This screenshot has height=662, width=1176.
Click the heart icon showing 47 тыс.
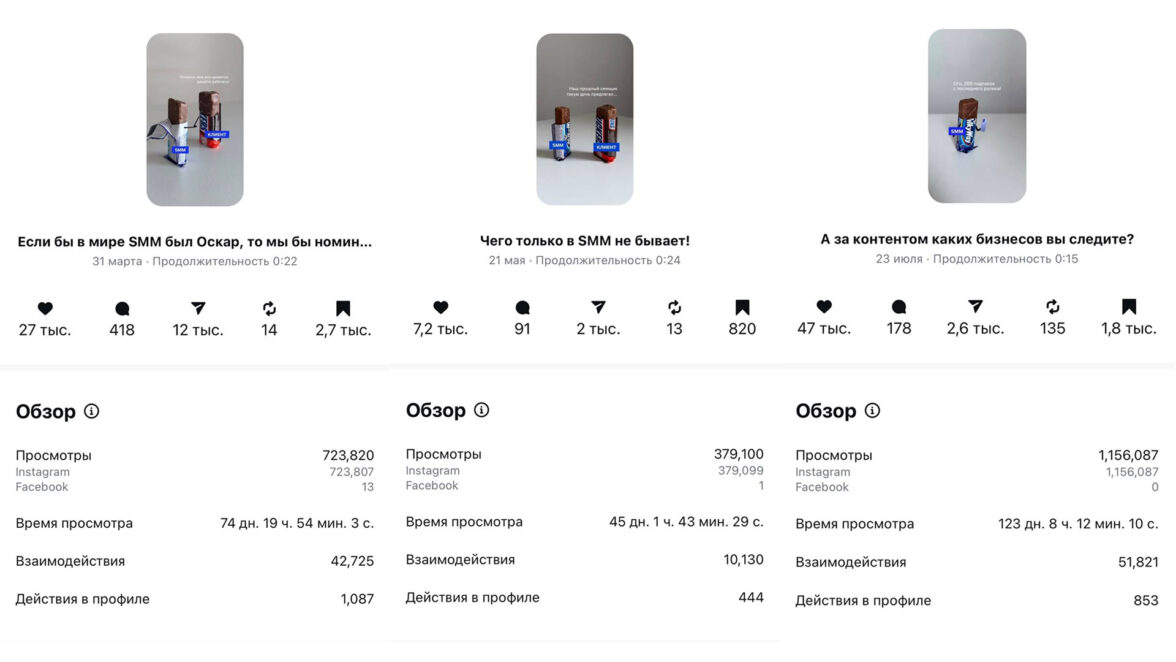click(x=824, y=307)
